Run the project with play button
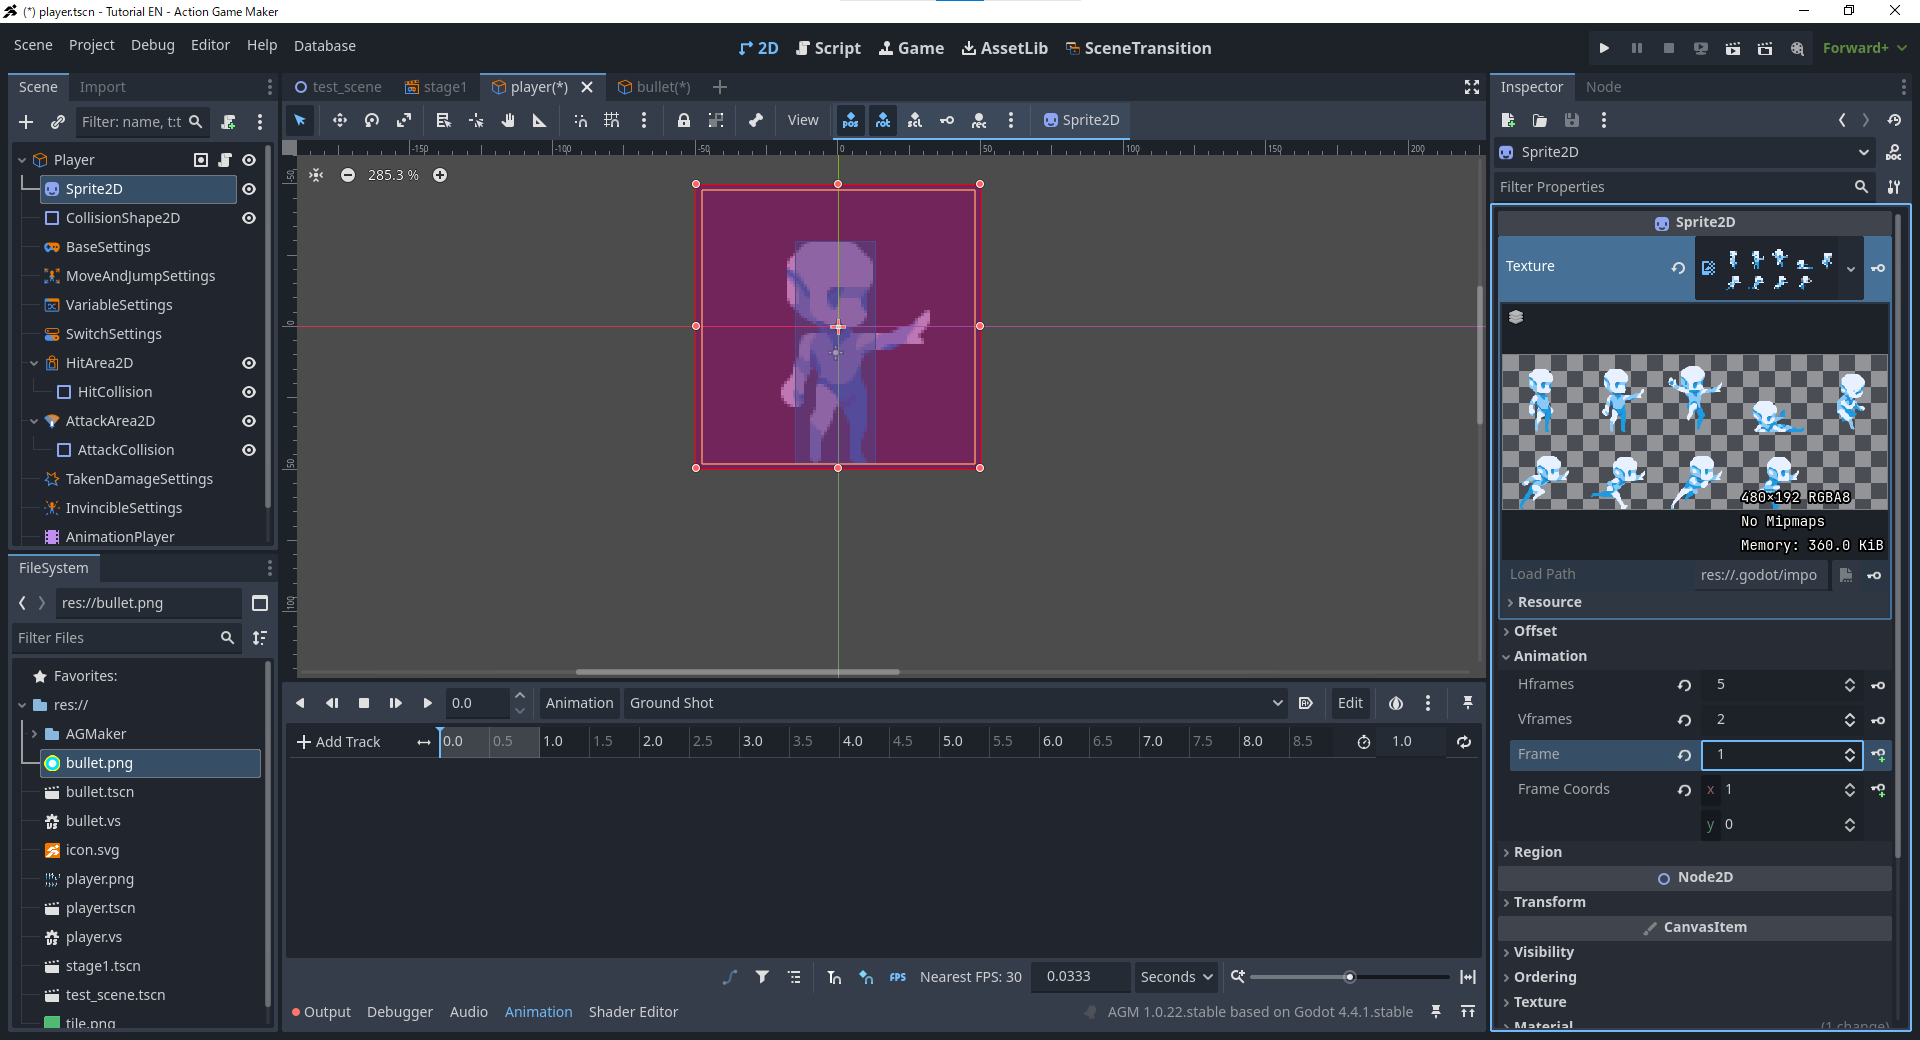This screenshot has height=1040, width=1920. point(1604,48)
